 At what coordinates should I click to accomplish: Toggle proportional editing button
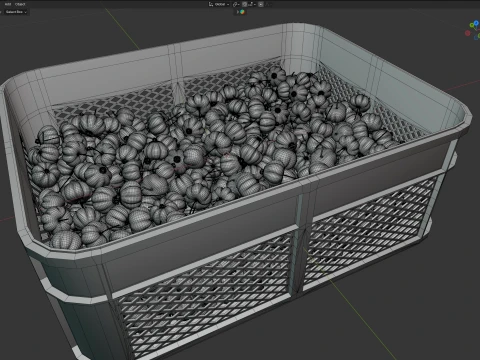coord(261,4)
